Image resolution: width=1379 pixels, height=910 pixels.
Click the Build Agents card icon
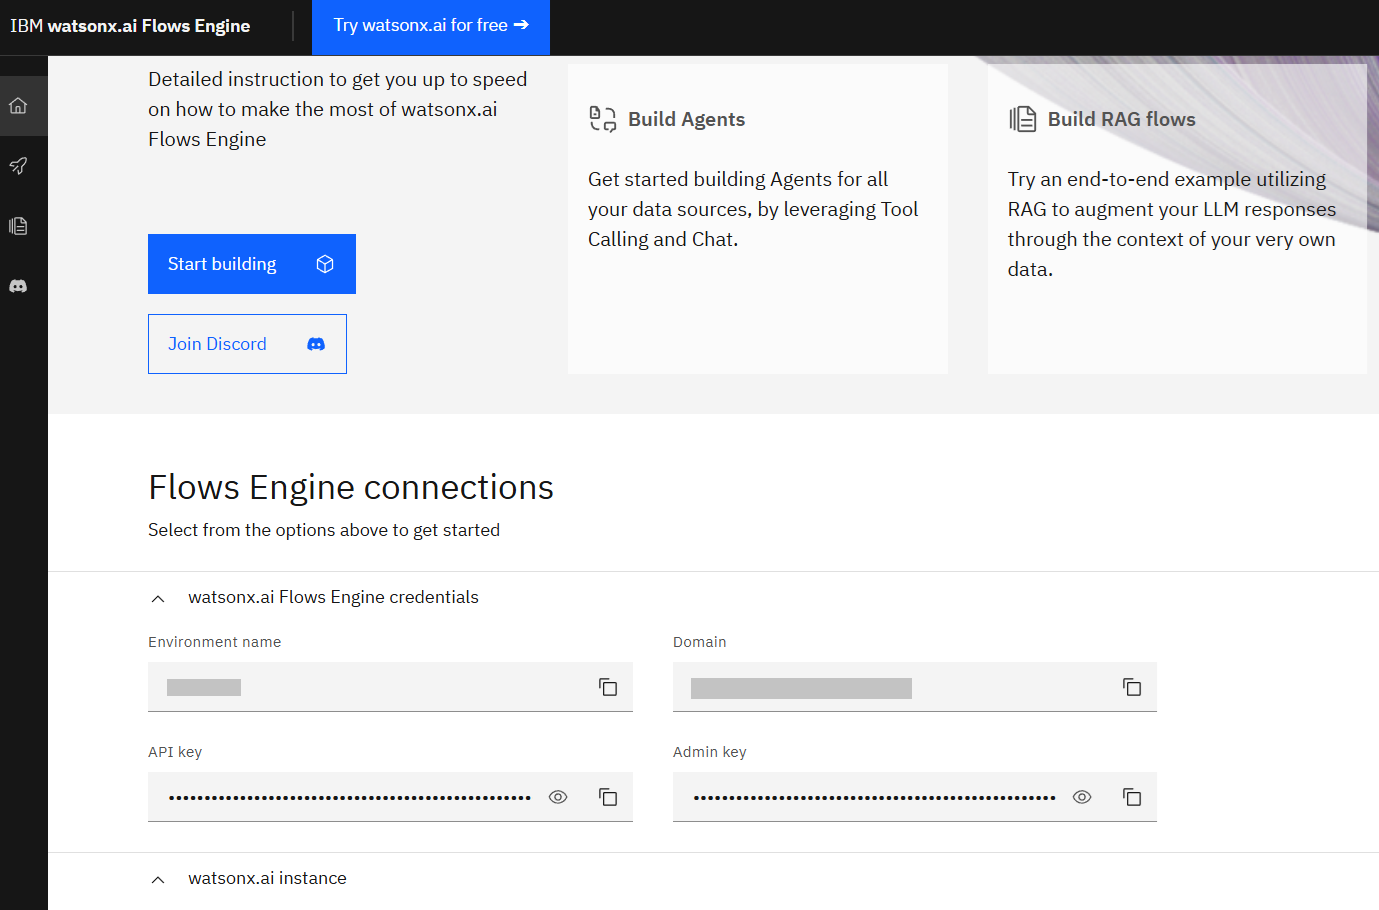pyautogui.click(x=602, y=119)
